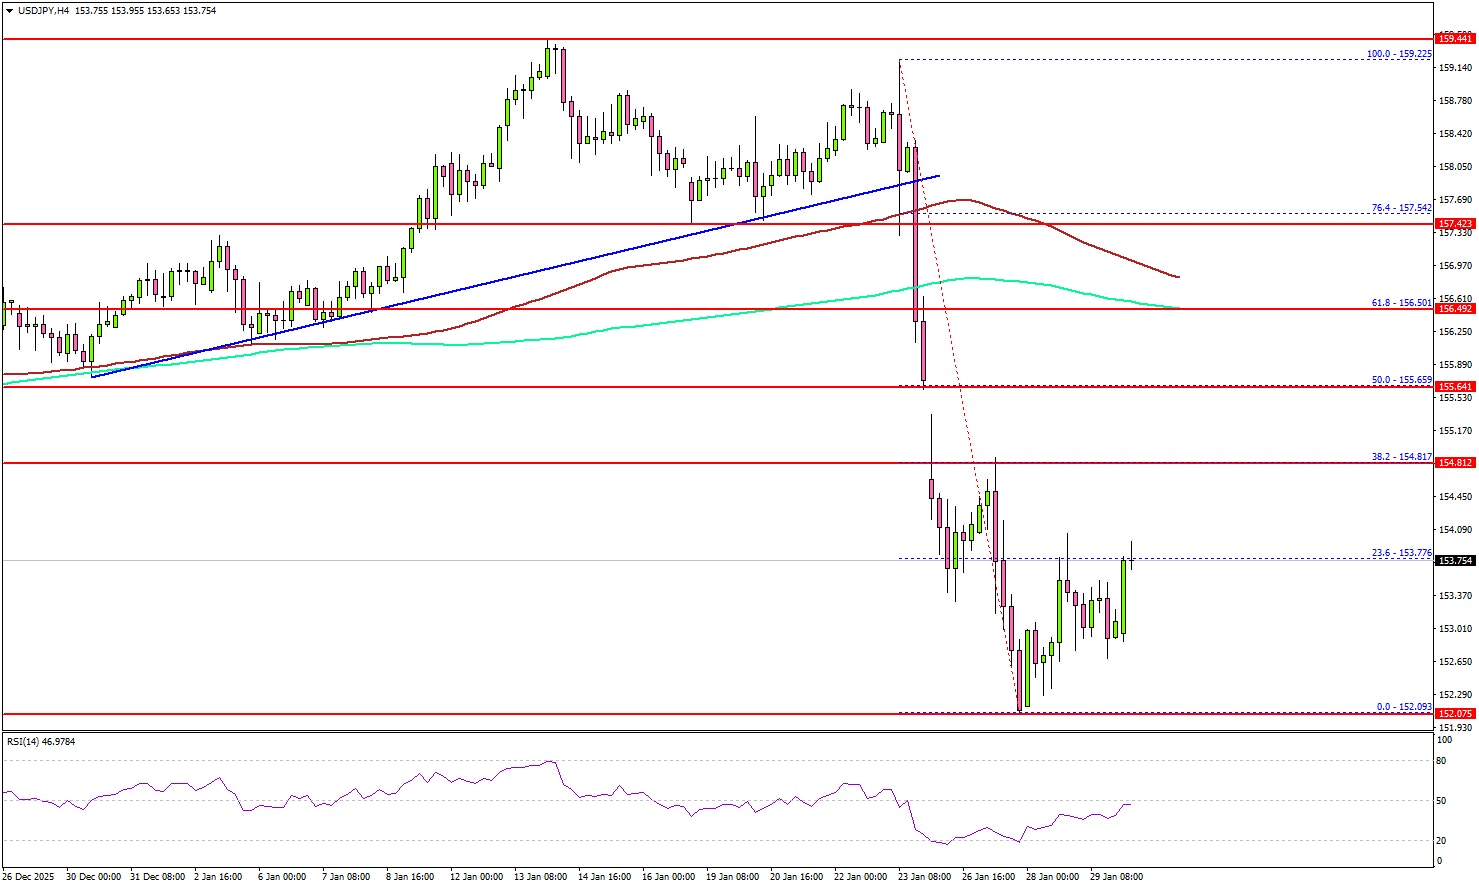Image resolution: width=1479 pixels, height=888 pixels.
Task: Click the current price 153.754 marker
Action: [x=1455, y=561]
